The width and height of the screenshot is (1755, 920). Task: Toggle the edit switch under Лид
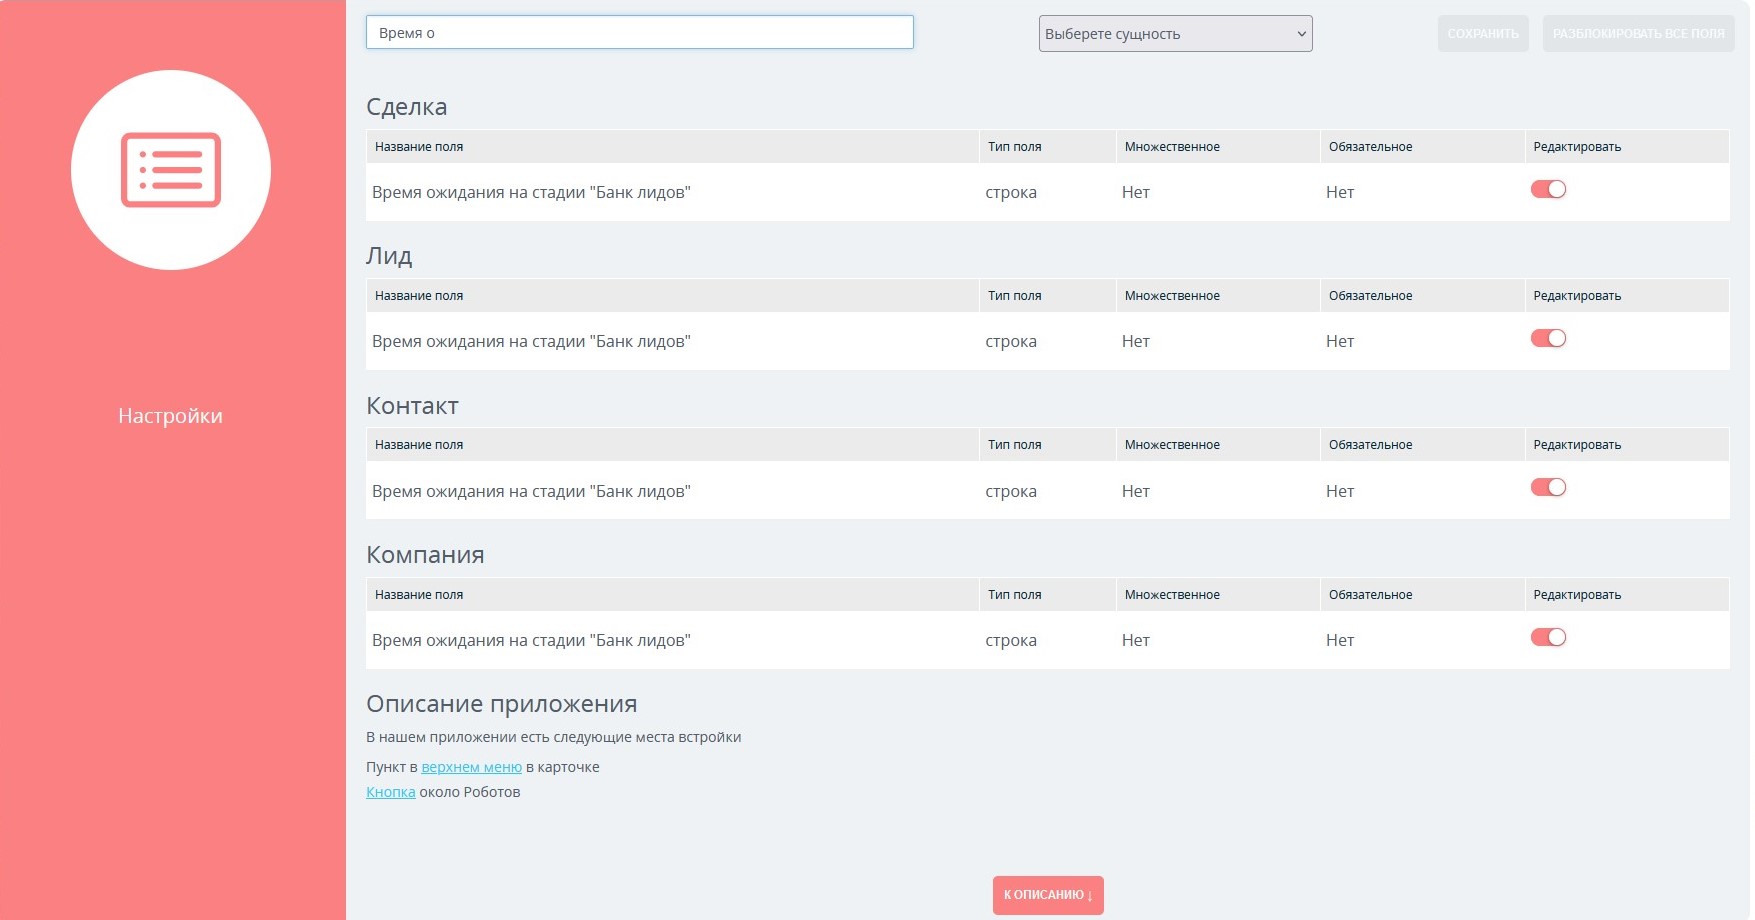1548,339
